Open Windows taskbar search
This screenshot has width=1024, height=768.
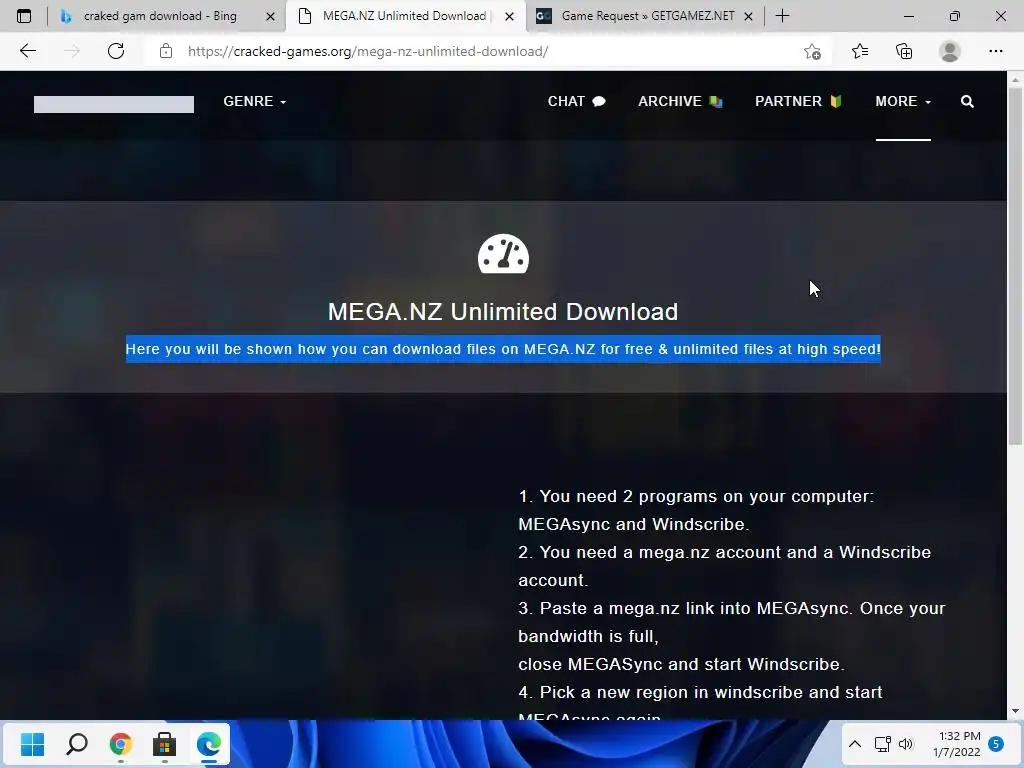click(x=77, y=744)
